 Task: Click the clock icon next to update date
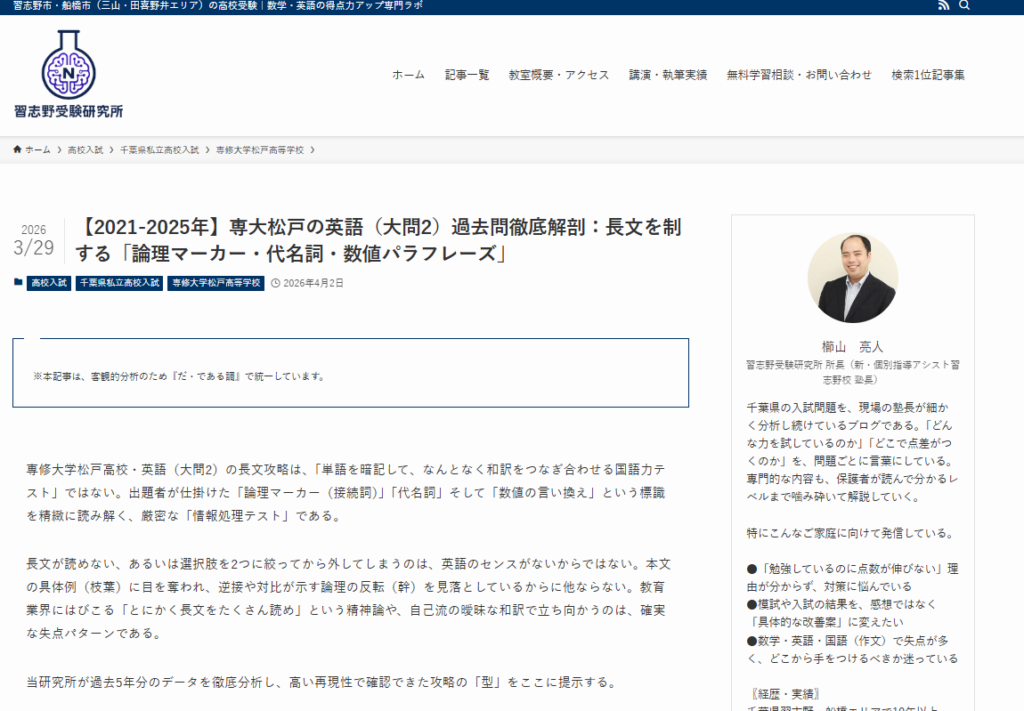tap(275, 283)
